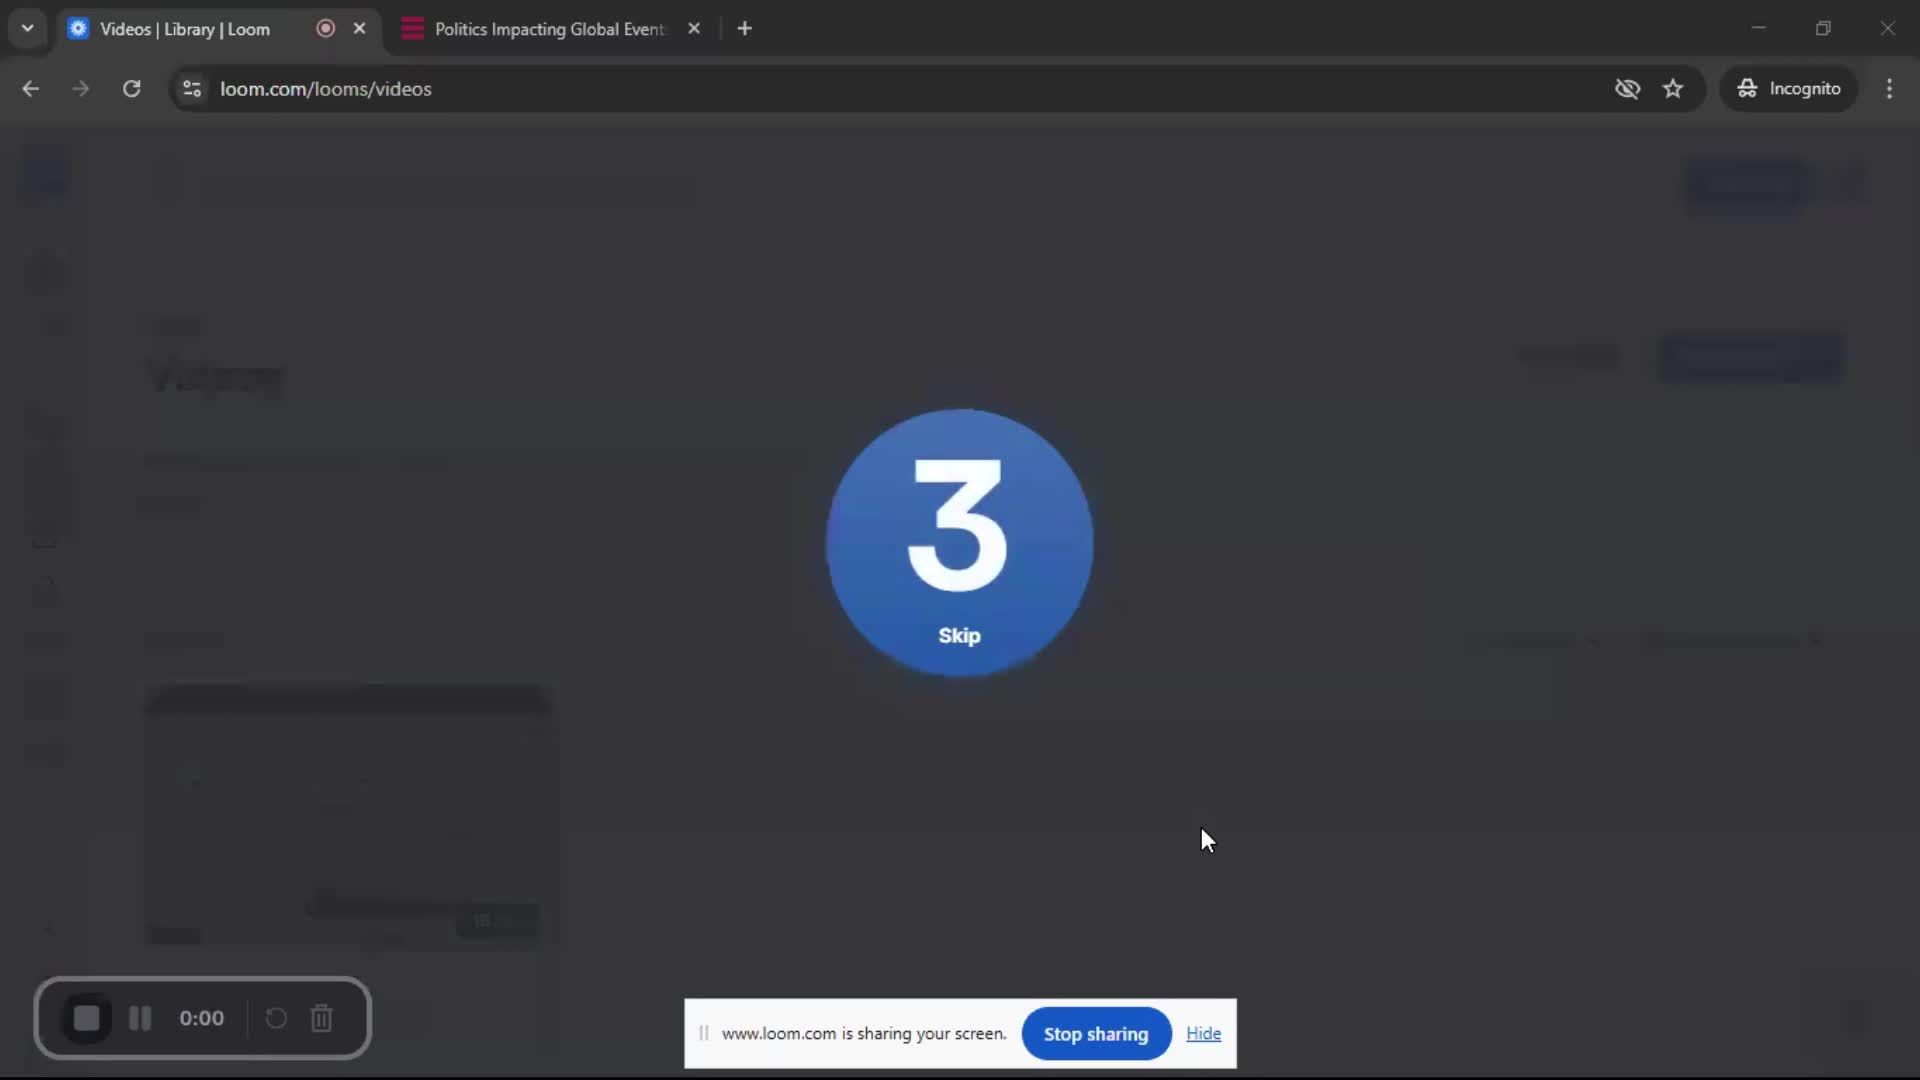Click the Incognito badge icon
The height and width of the screenshot is (1080, 1920).
(x=1747, y=88)
